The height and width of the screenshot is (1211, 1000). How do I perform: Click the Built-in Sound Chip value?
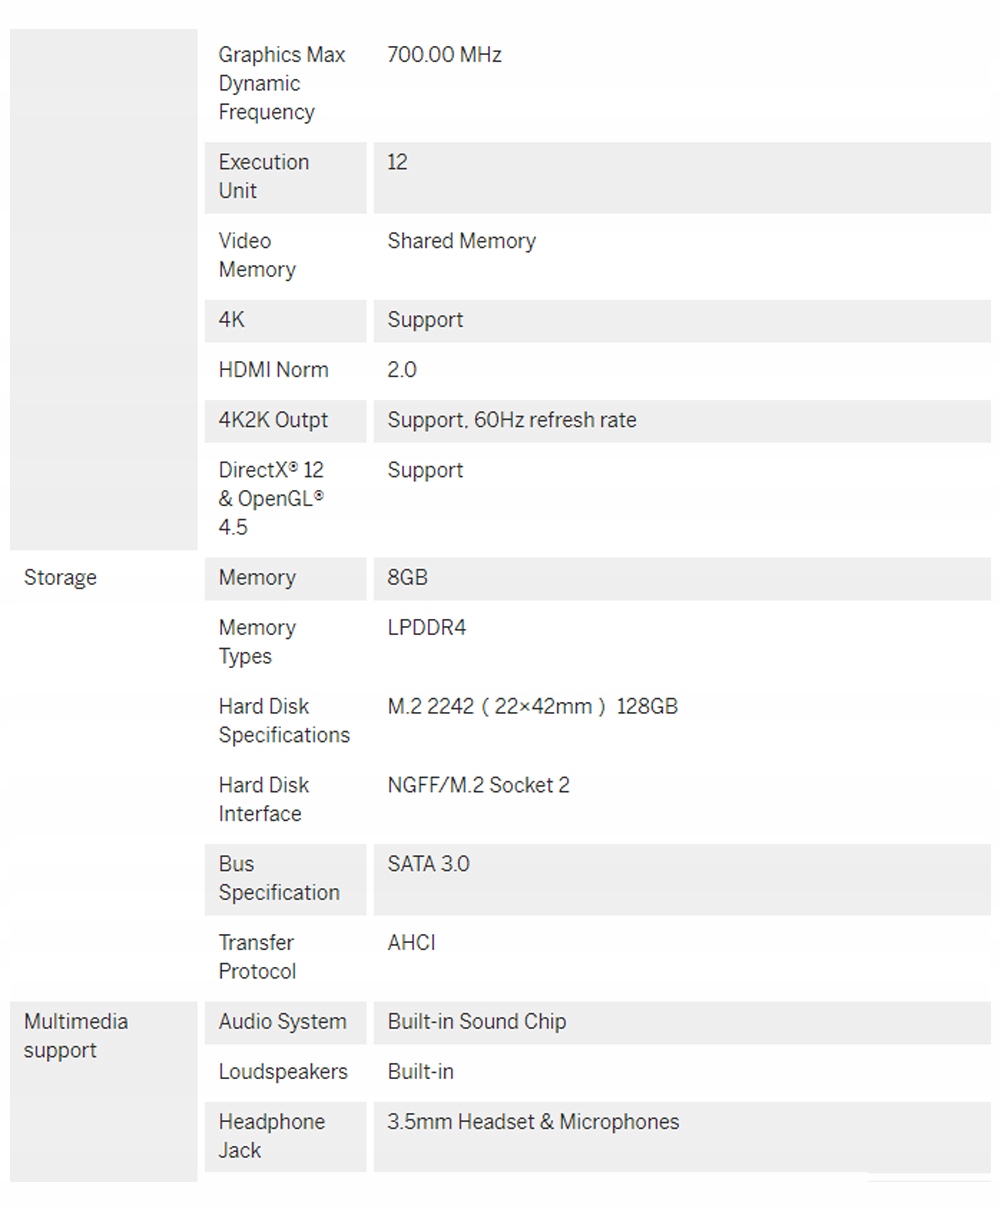tap(476, 1022)
